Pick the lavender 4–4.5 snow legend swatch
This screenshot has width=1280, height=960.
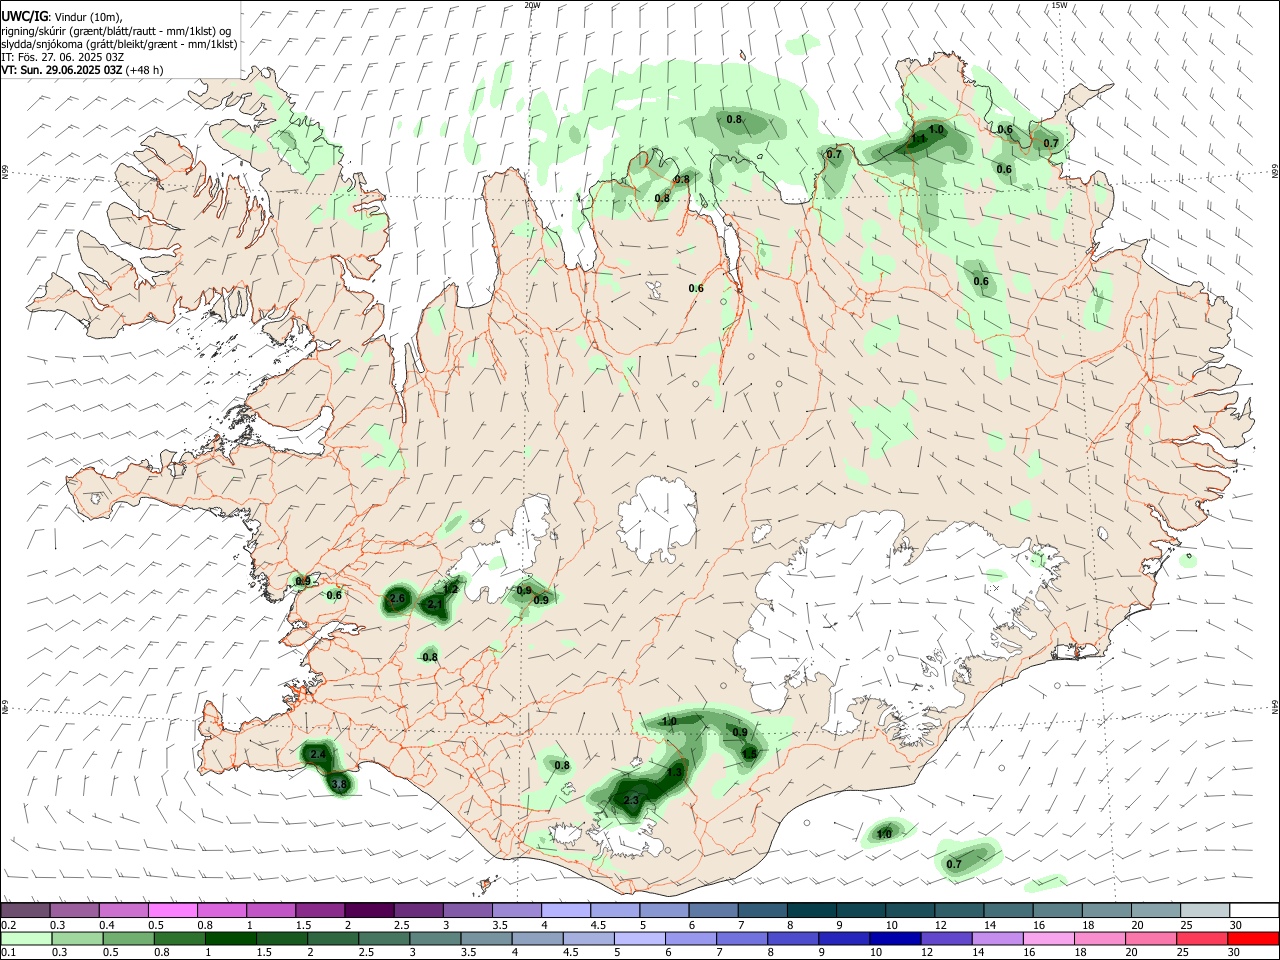pyautogui.click(x=566, y=911)
